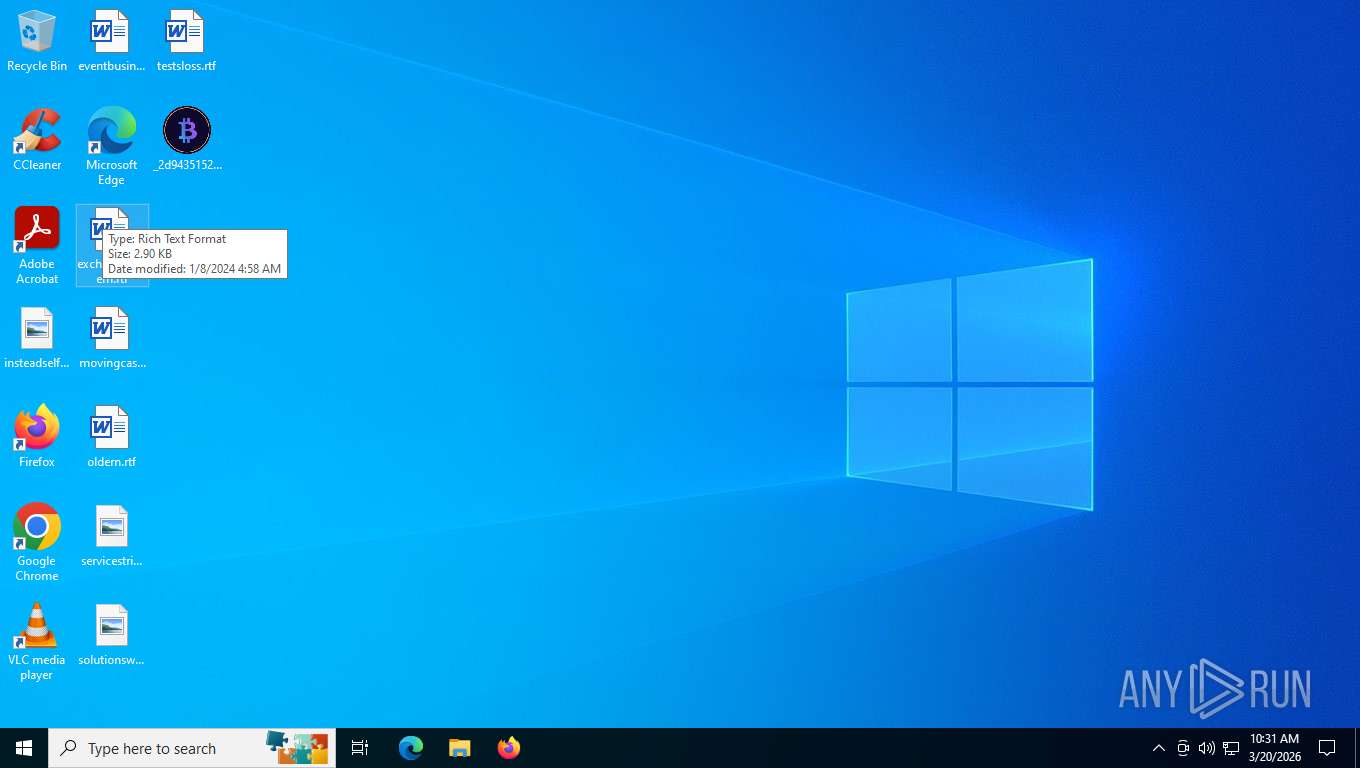Image resolution: width=1360 pixels, height=768 pixels.
Task: Select the solutionsw... image file
Action: pos(111,635)
